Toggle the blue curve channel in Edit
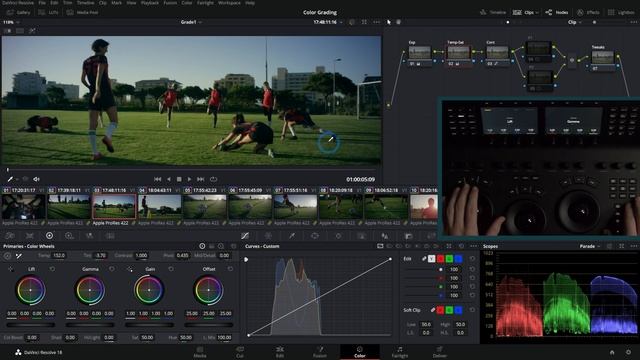The height and width of the screenshot is (360, 640). (x=458, y=259)
